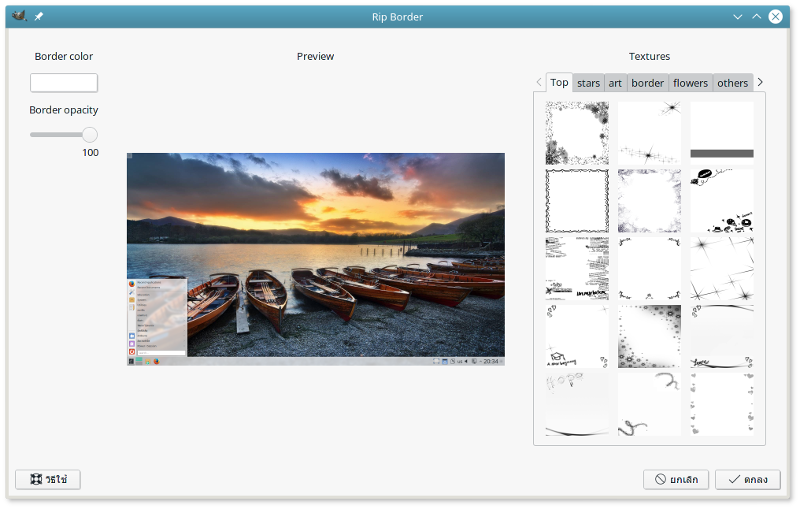Switch to the stars tab
Screen dimensions: 800x509
point(588,83)
